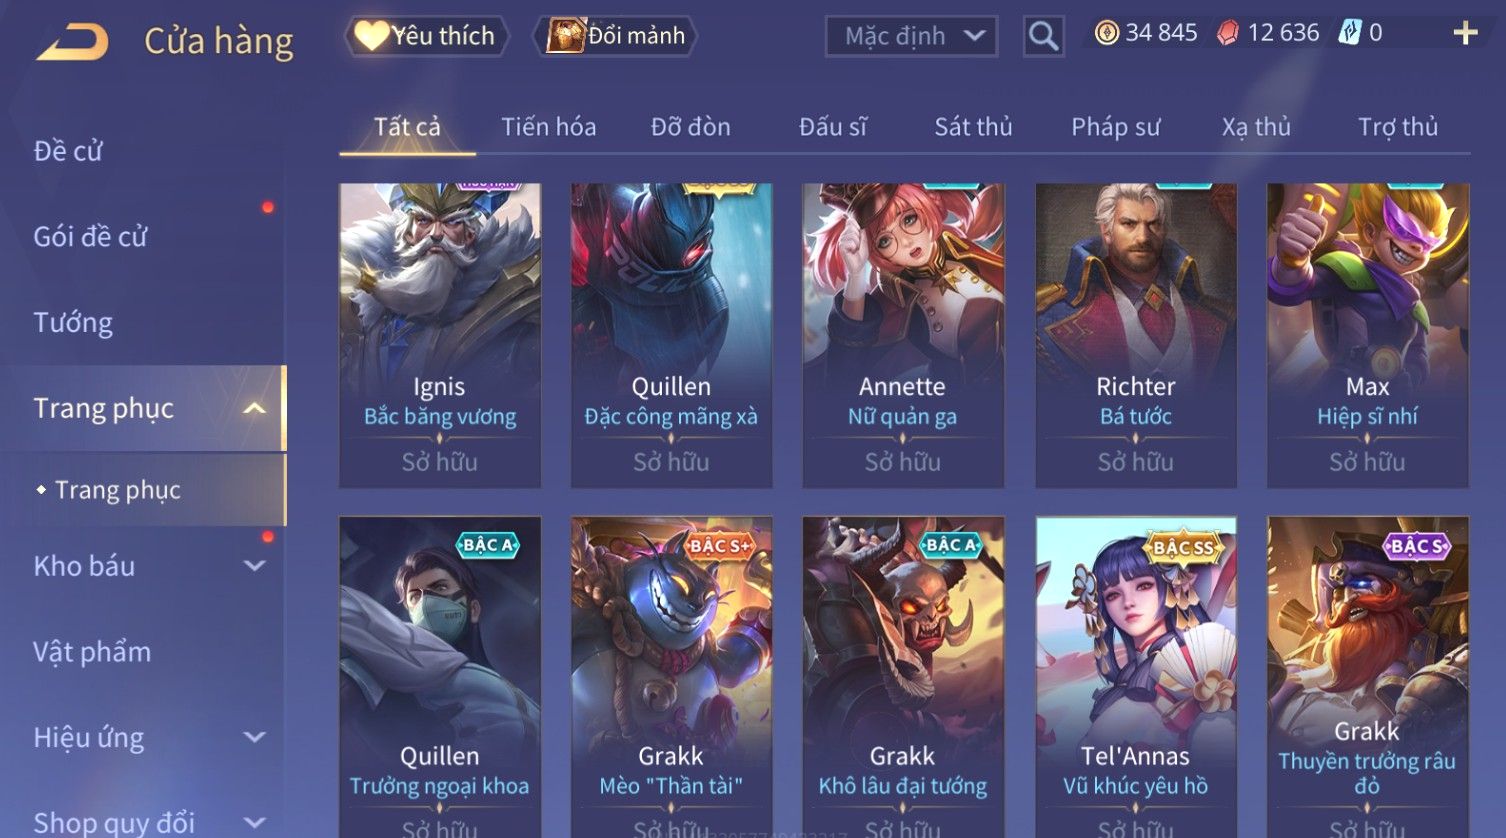Open Tel'Annas Vũ khúc yêu hồ card

(x=1136, y=677)
